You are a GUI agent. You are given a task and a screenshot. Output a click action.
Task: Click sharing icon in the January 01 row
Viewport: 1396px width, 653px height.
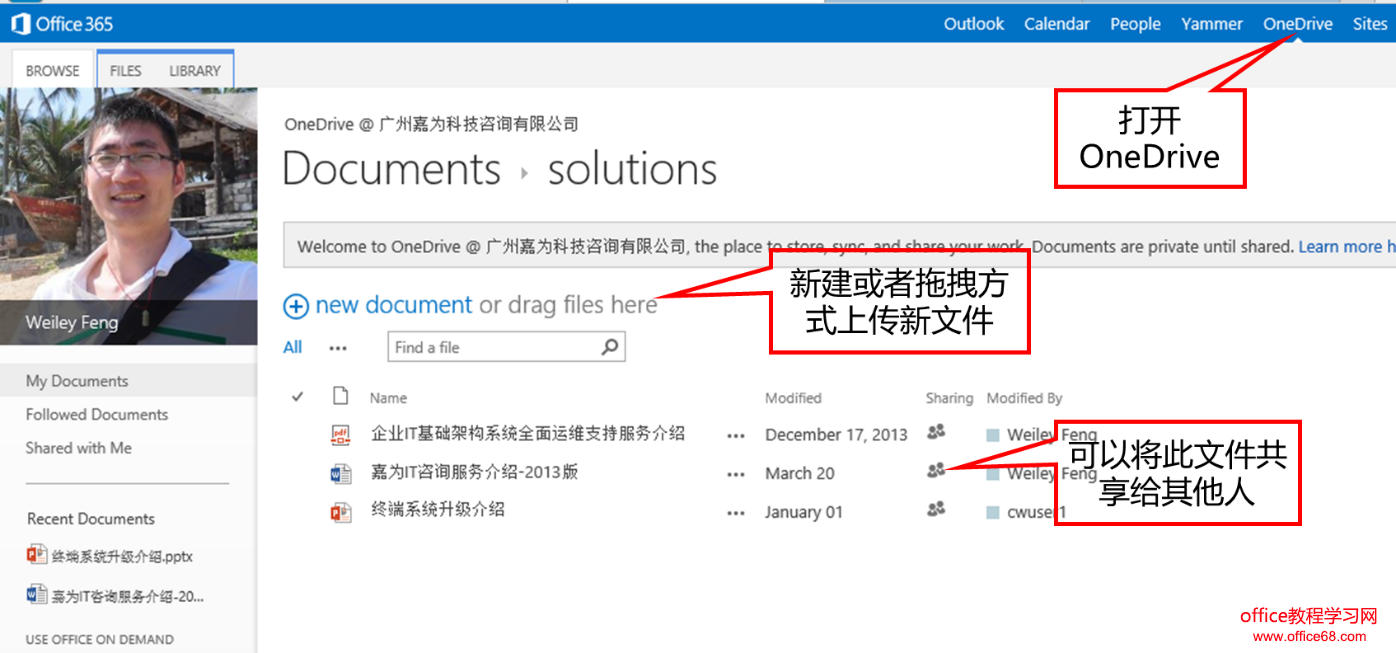click(x=936, y=509)
